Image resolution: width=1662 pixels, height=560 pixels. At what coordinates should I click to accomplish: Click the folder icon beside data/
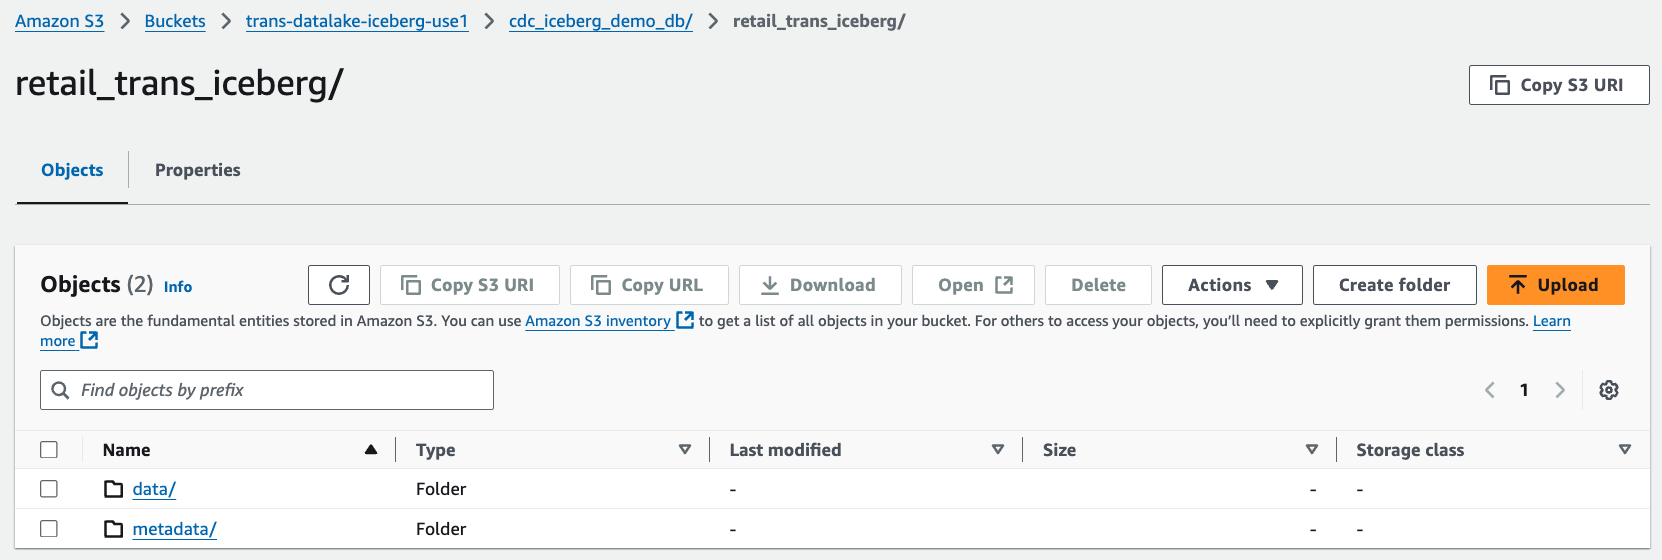[x=114, y=489]
